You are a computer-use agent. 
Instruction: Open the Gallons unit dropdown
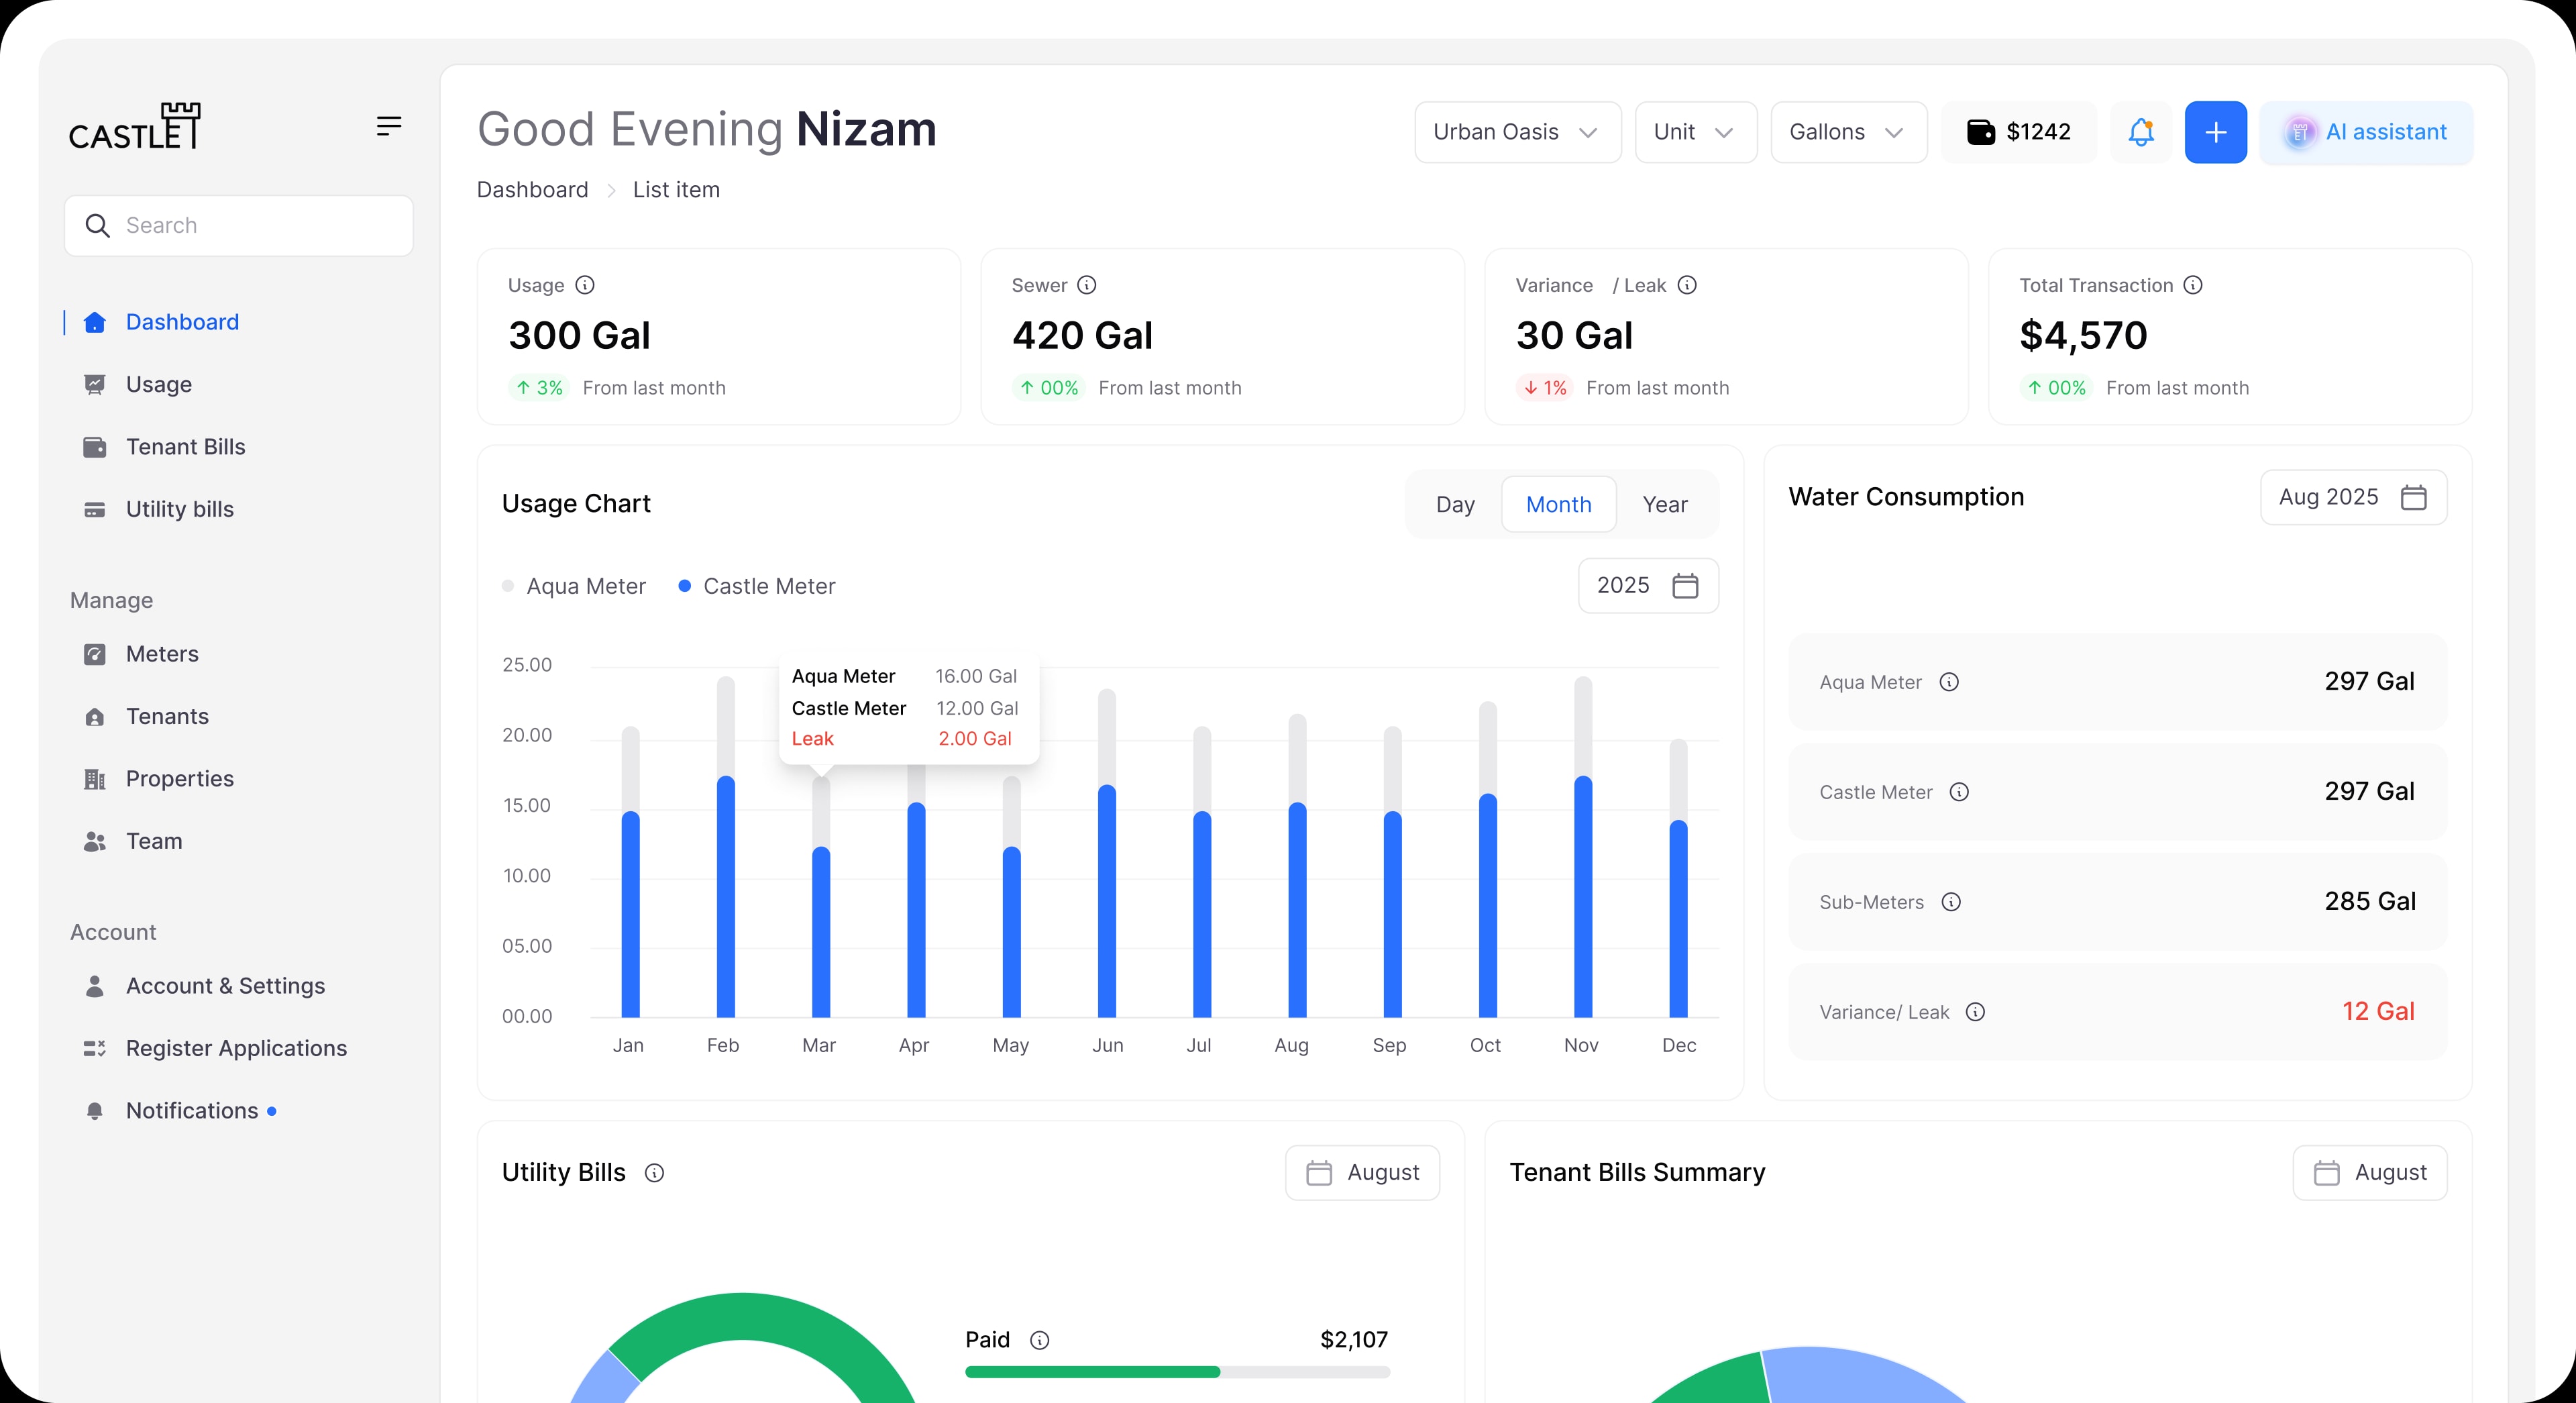pyautogui.click(x=1848, y=132)
